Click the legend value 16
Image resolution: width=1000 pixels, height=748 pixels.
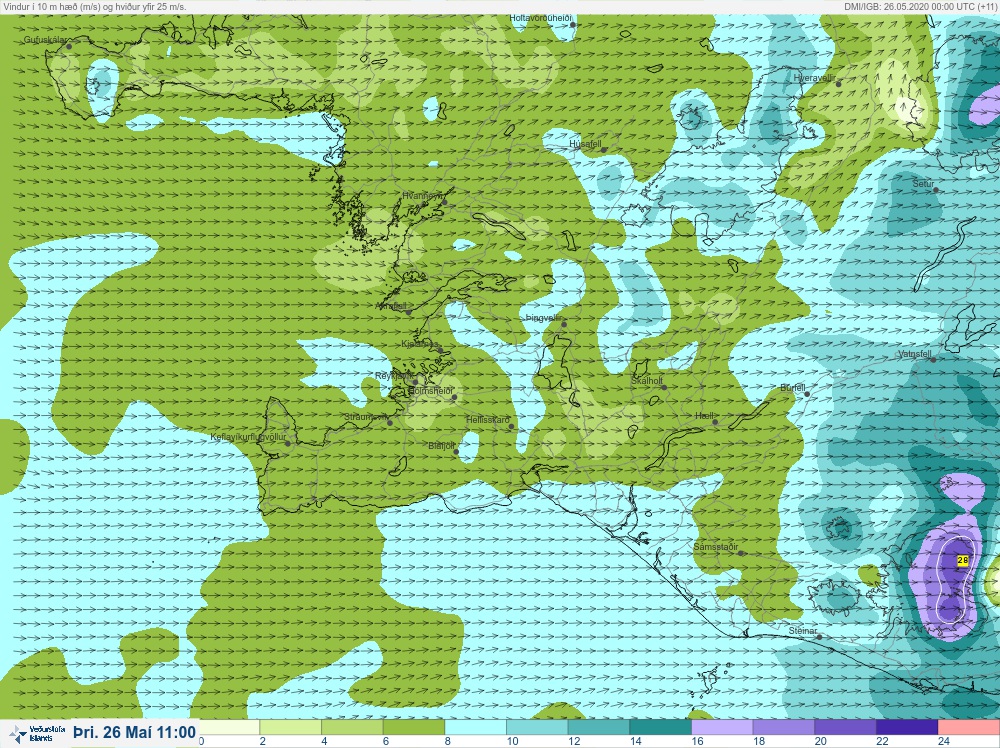[696, 741]
